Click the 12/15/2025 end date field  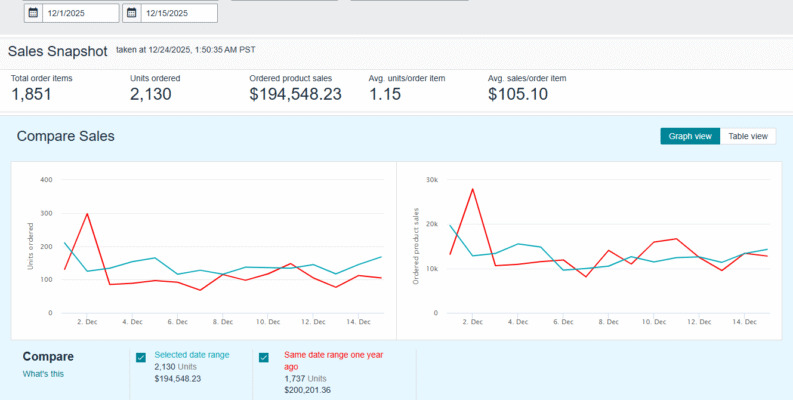point(180,13)
